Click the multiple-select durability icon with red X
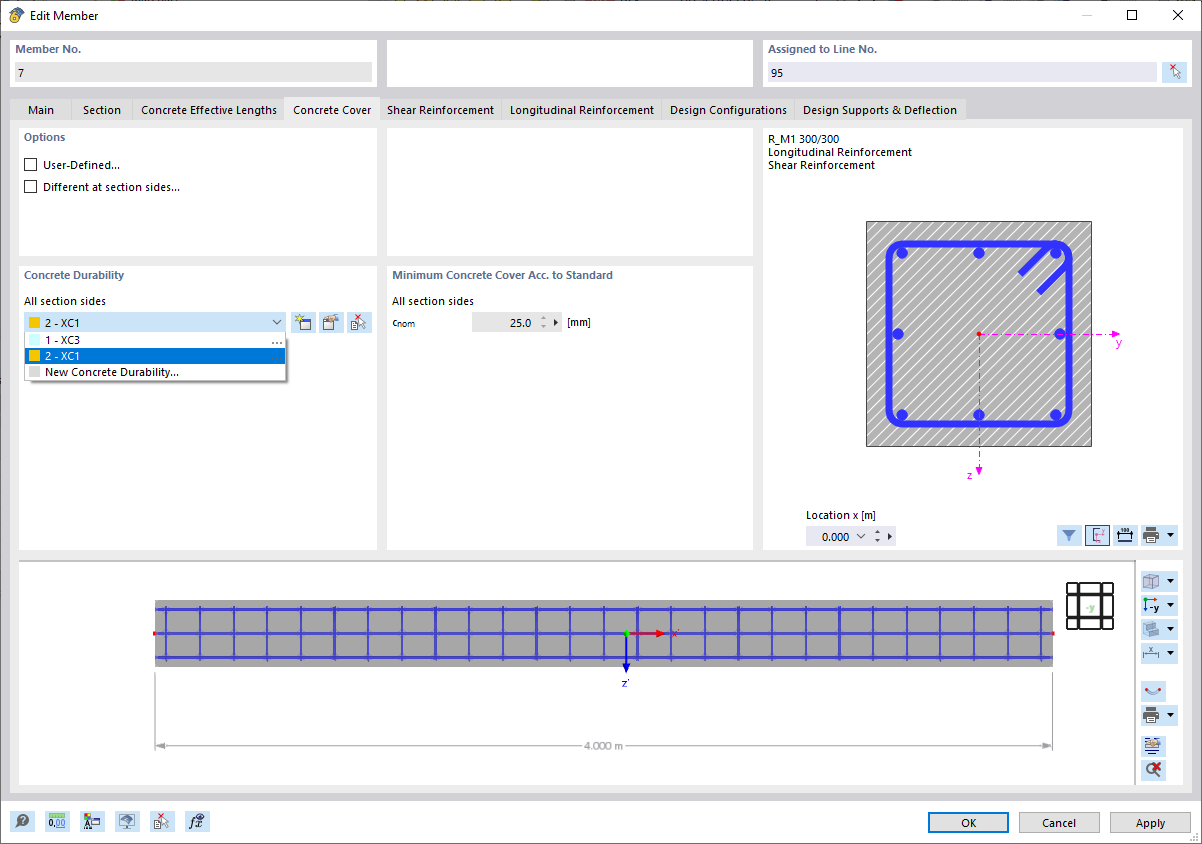1202x844 pixels. (x=359, y=322)
